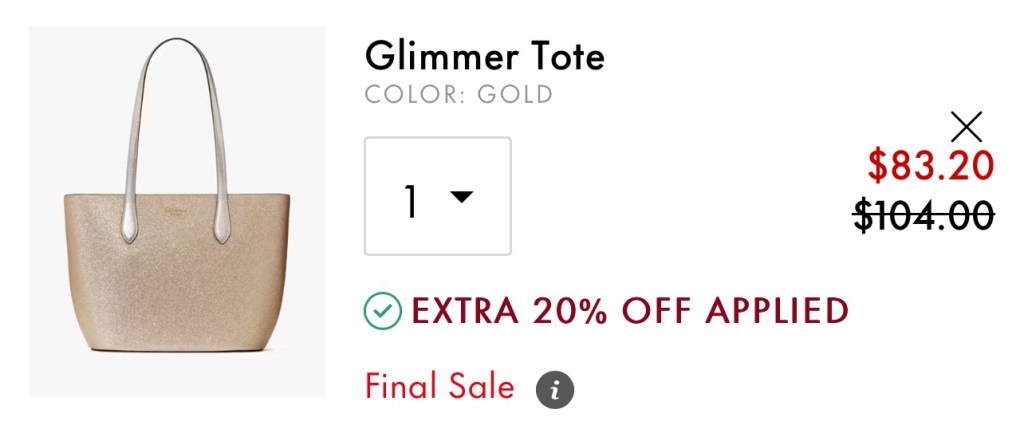
Task: Click the glitter body of the tote bag
Action: pyautogui.click(x=175, y=290)
